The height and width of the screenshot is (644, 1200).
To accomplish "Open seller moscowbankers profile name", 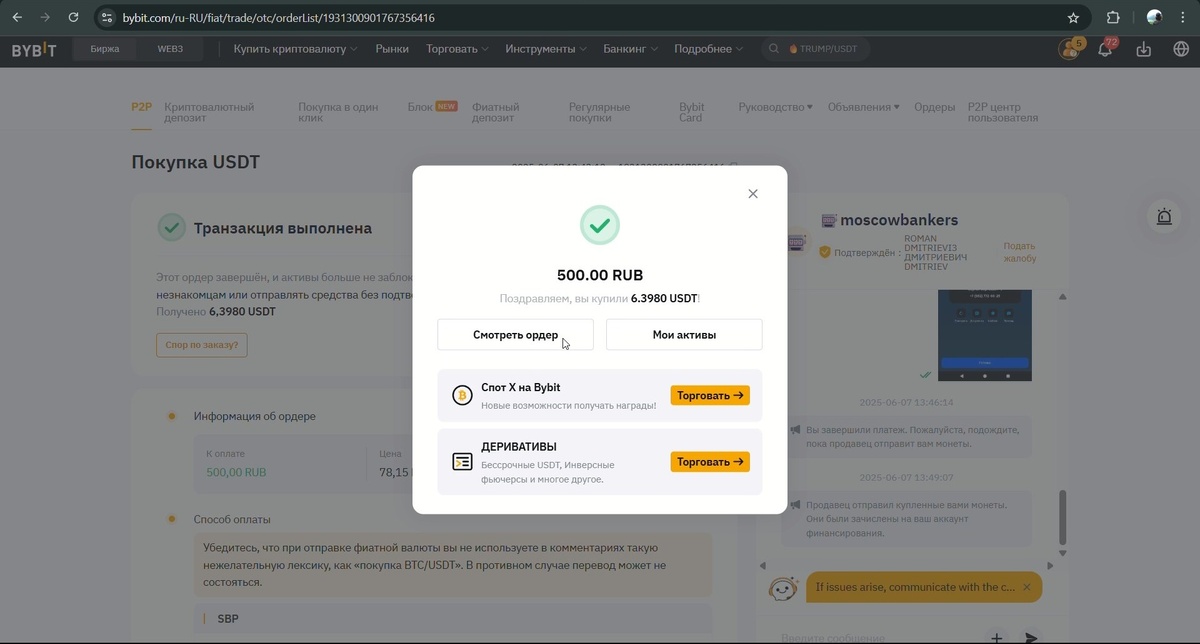I will (899, 220).
